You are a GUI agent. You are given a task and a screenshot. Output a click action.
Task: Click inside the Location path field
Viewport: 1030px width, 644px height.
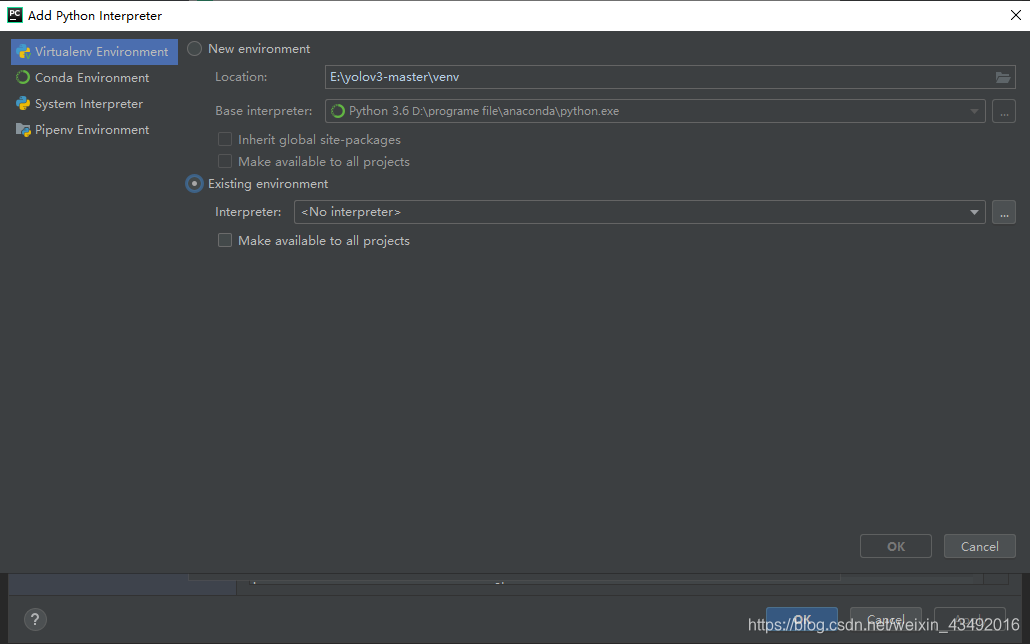click(600, 76)
